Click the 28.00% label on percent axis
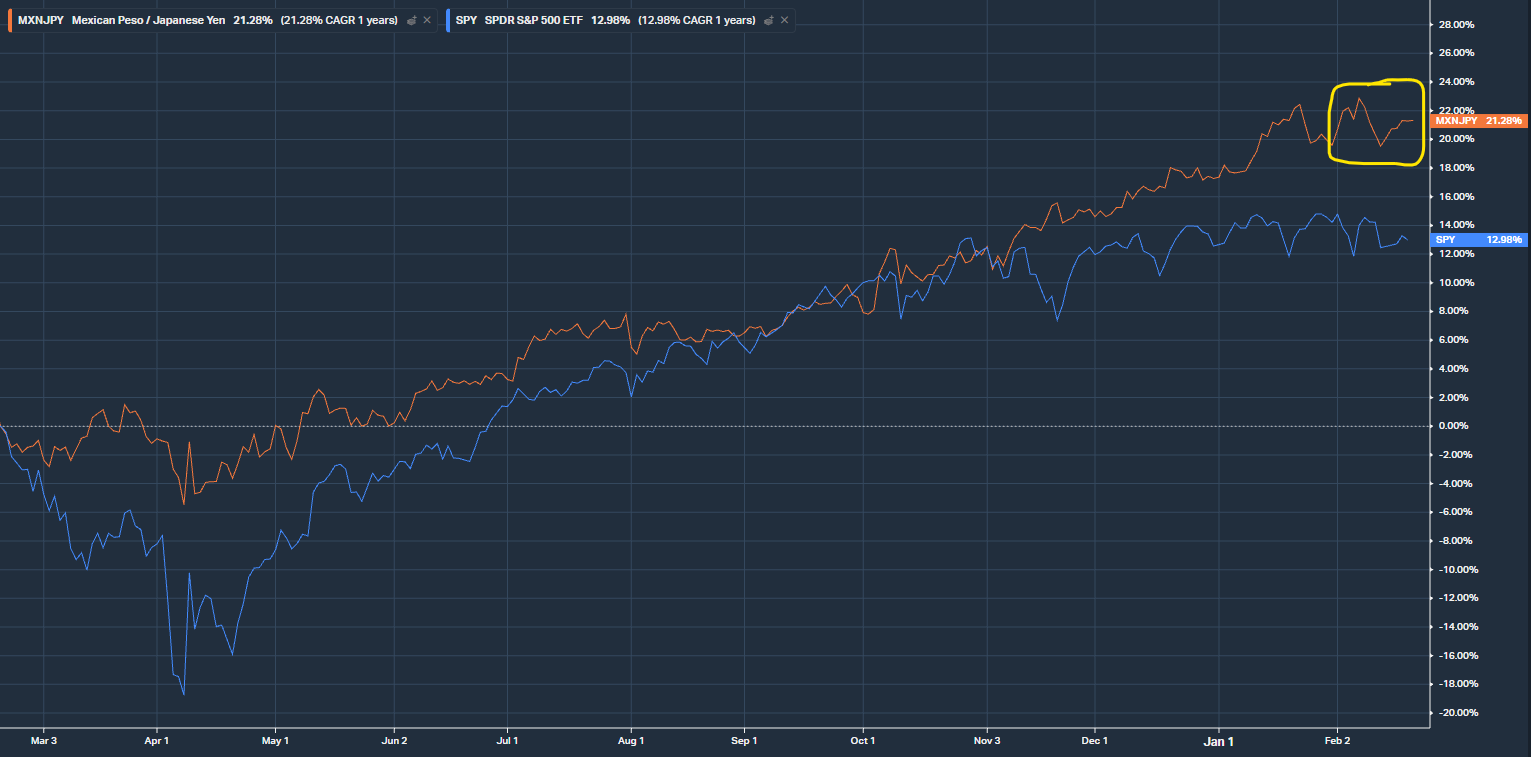 (x=1456, y=24)
